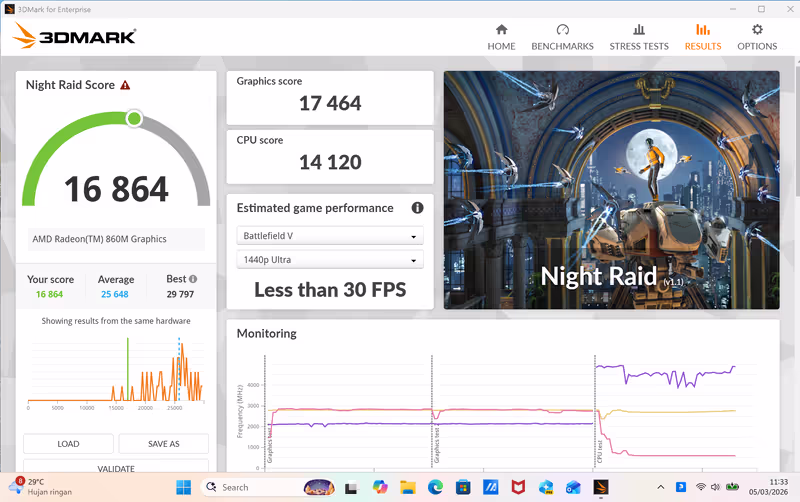Viewport: 800px width, 502px height.
Task: Show hidden system tray icons chevron
Action: click(661, 487)
